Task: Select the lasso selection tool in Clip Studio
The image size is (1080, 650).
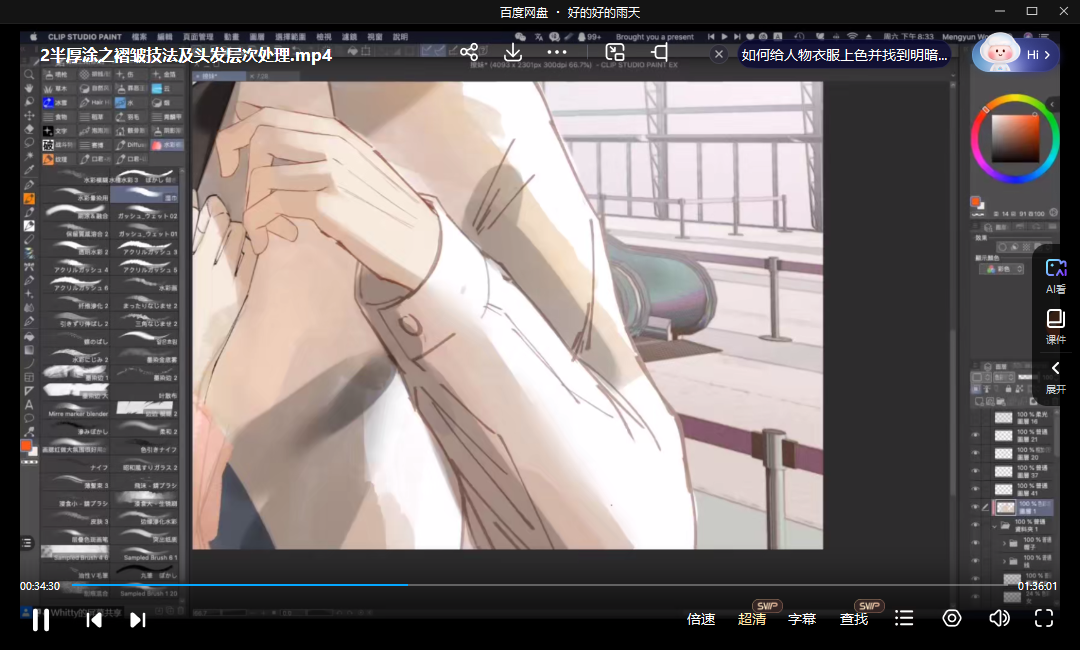Action: pyautogui.click(x=29, y=143)
